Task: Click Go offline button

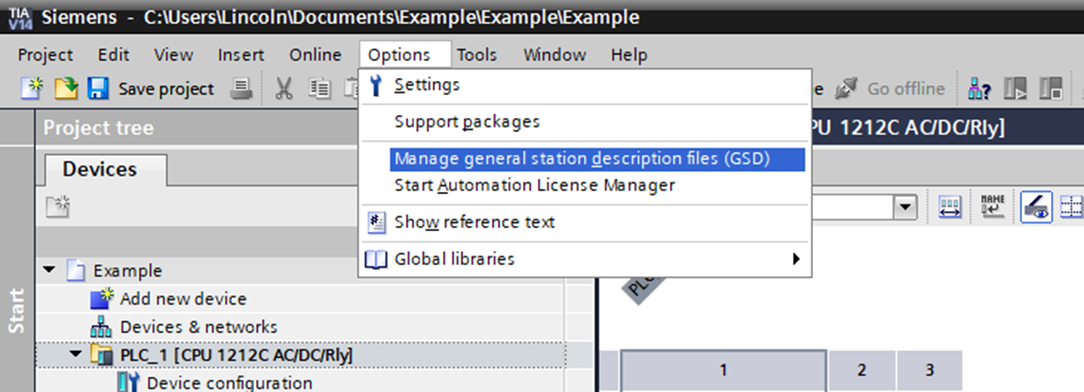Action: point(890,88)
